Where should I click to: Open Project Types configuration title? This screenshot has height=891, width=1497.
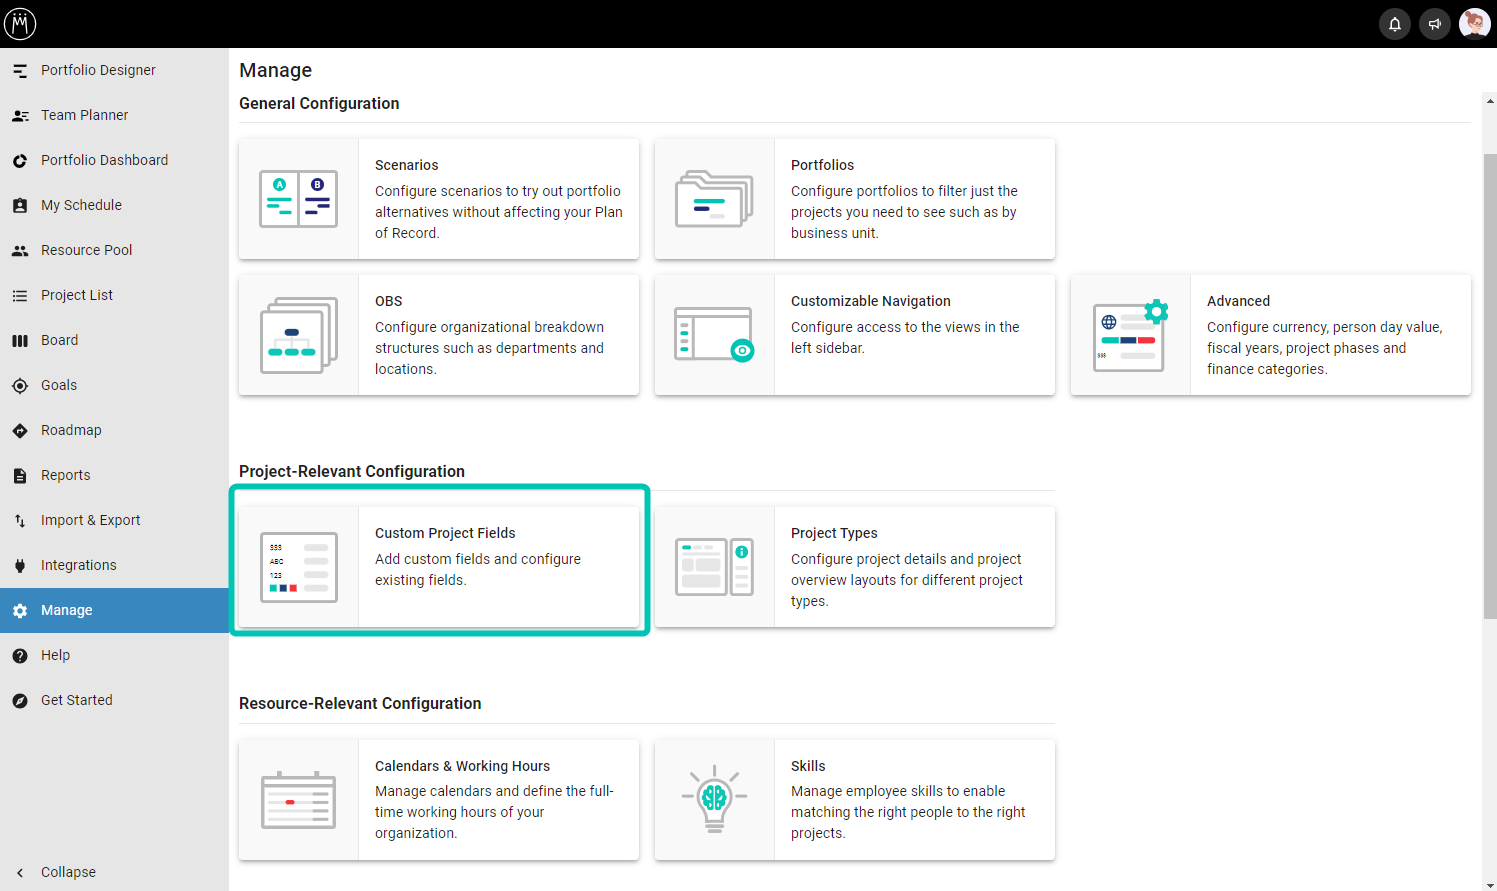click(834, 533)
